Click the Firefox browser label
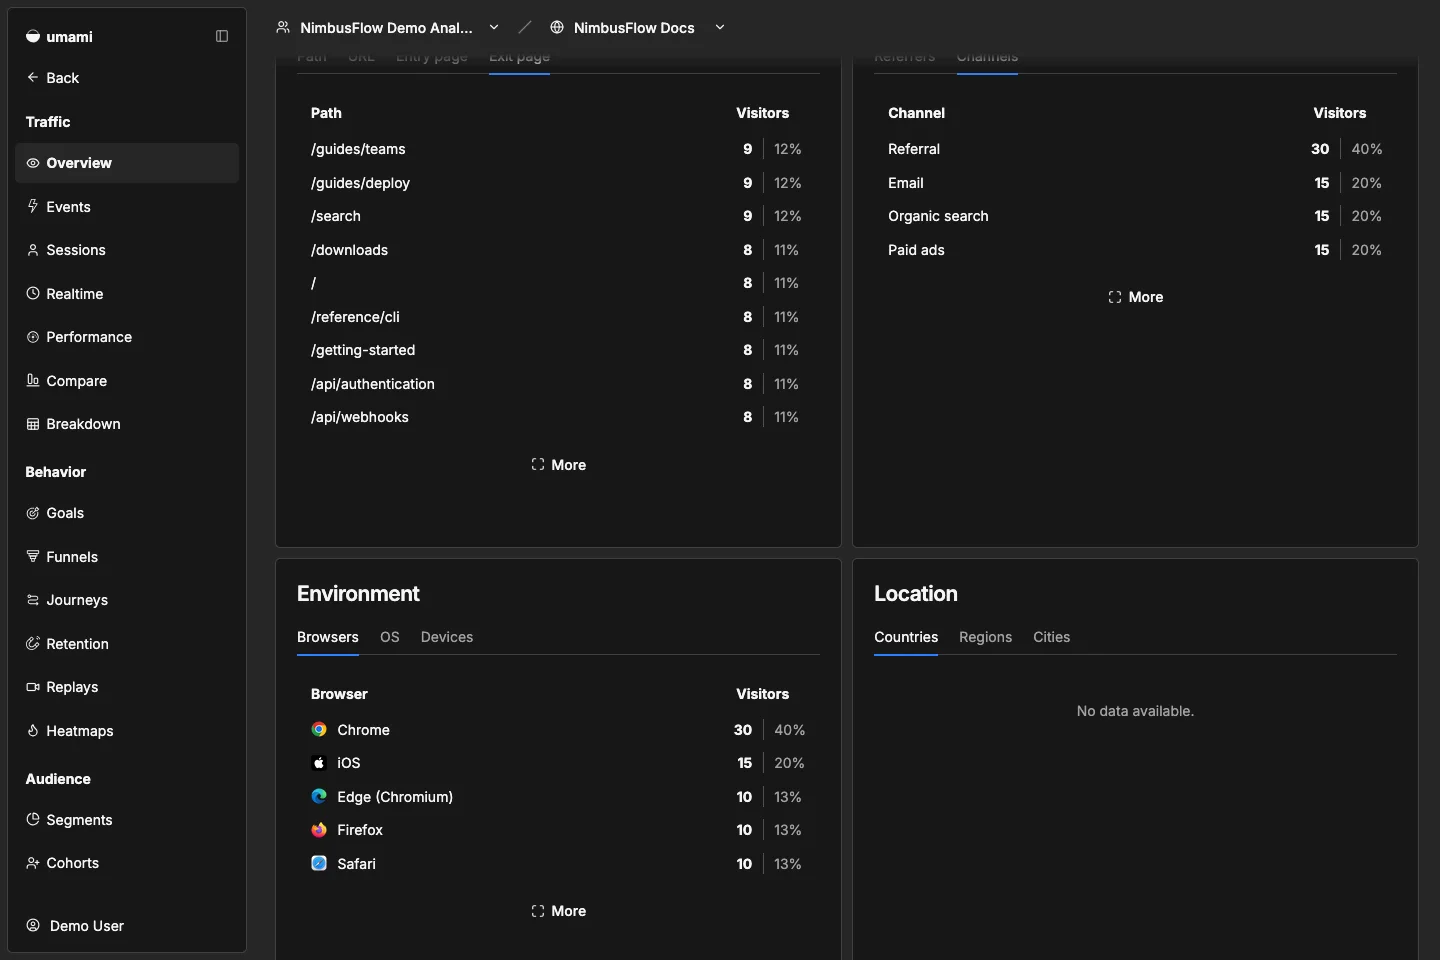The image size is (1440, 960). coord(360,830)
